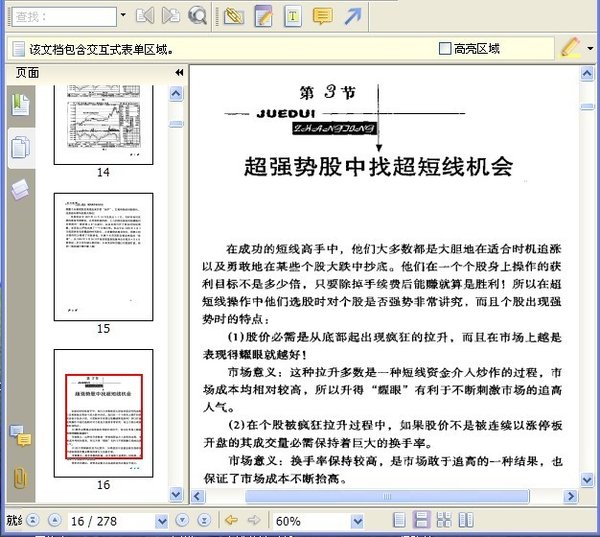The width and height of the screenshot is (600, 537).
Task: Click the form highlight pencil icon
Action: pos(570,47)
